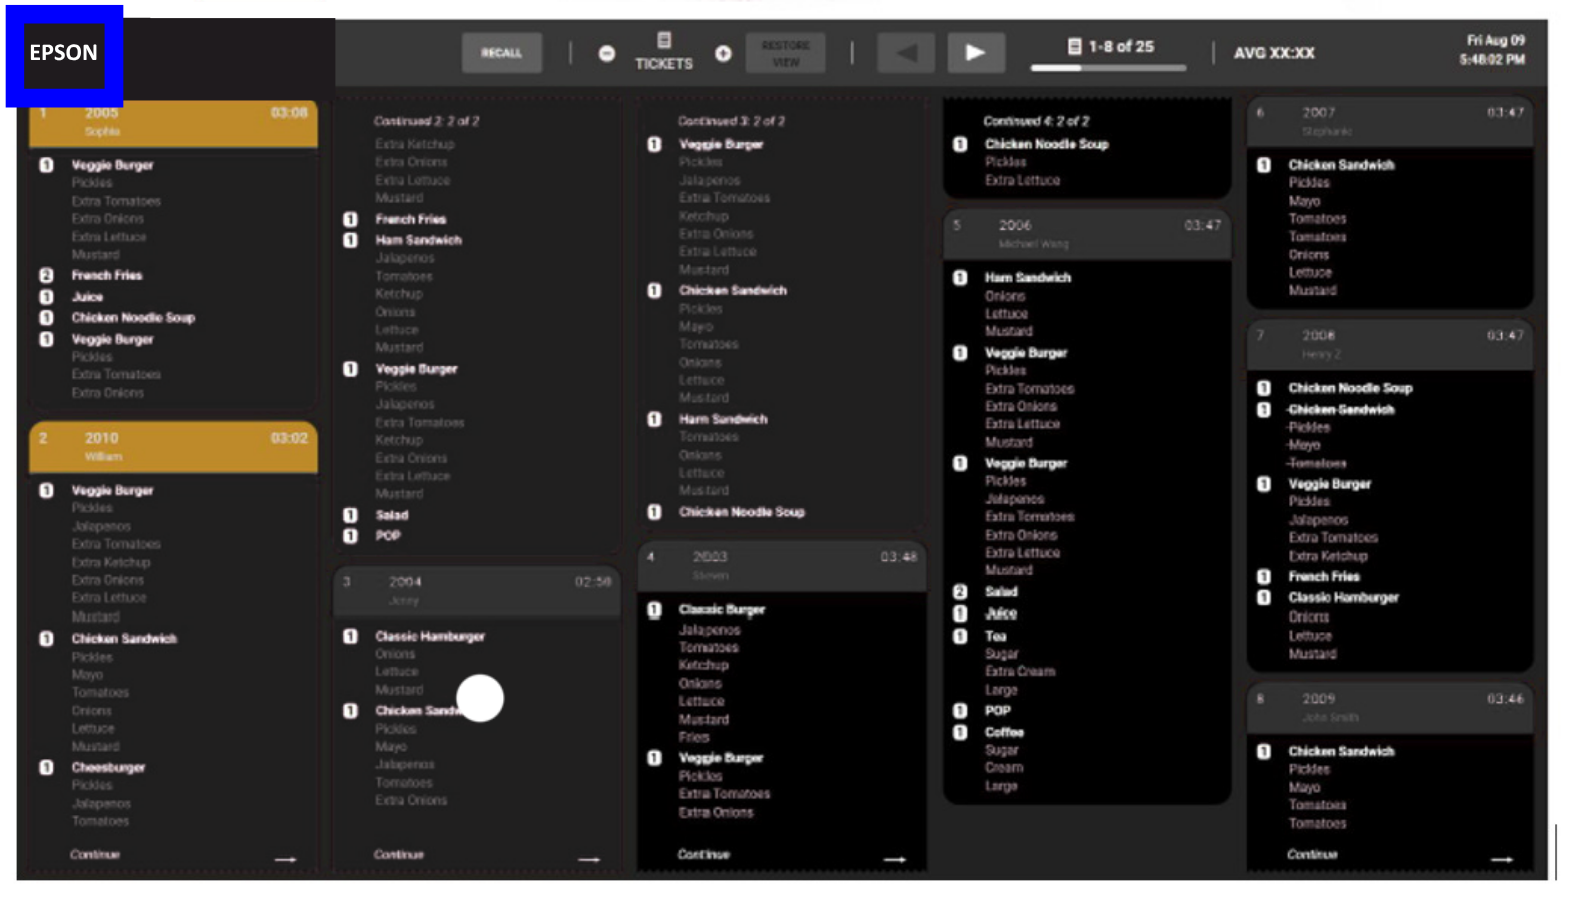
Task: Click the RESTORE VIEW button
Action: pos(786,53)
